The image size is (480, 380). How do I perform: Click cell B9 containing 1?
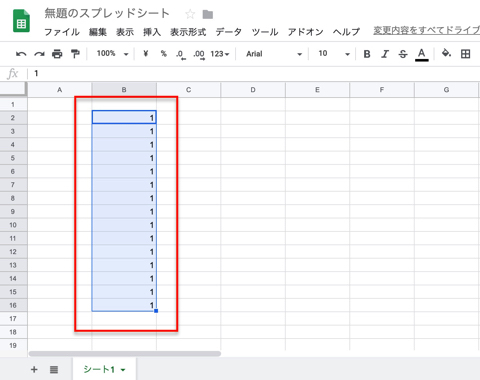pos(124,211)
